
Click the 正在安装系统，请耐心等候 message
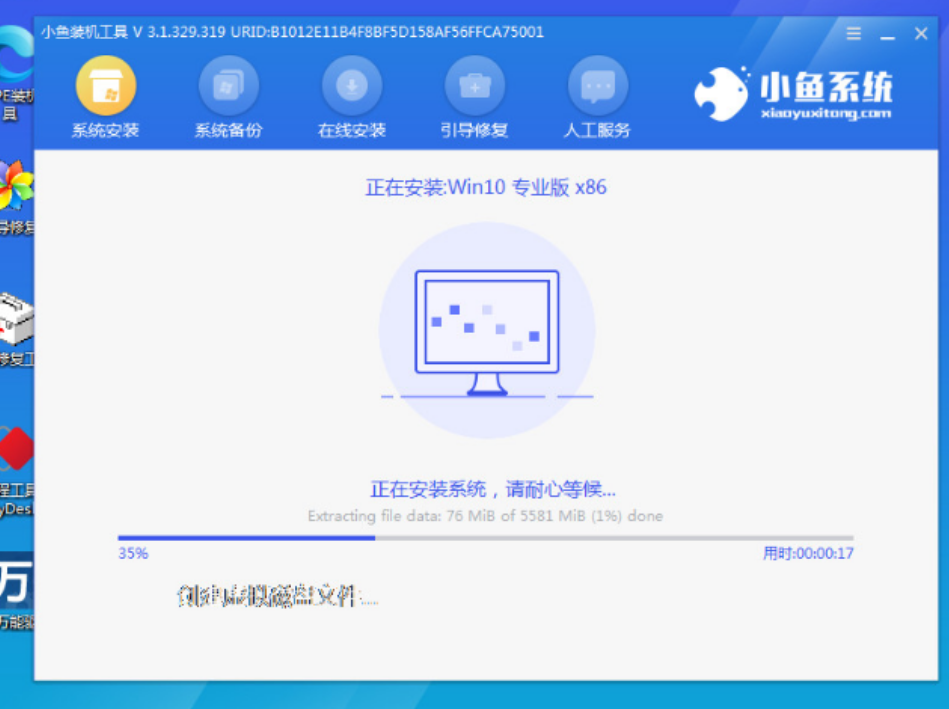[x=493, y=489]
